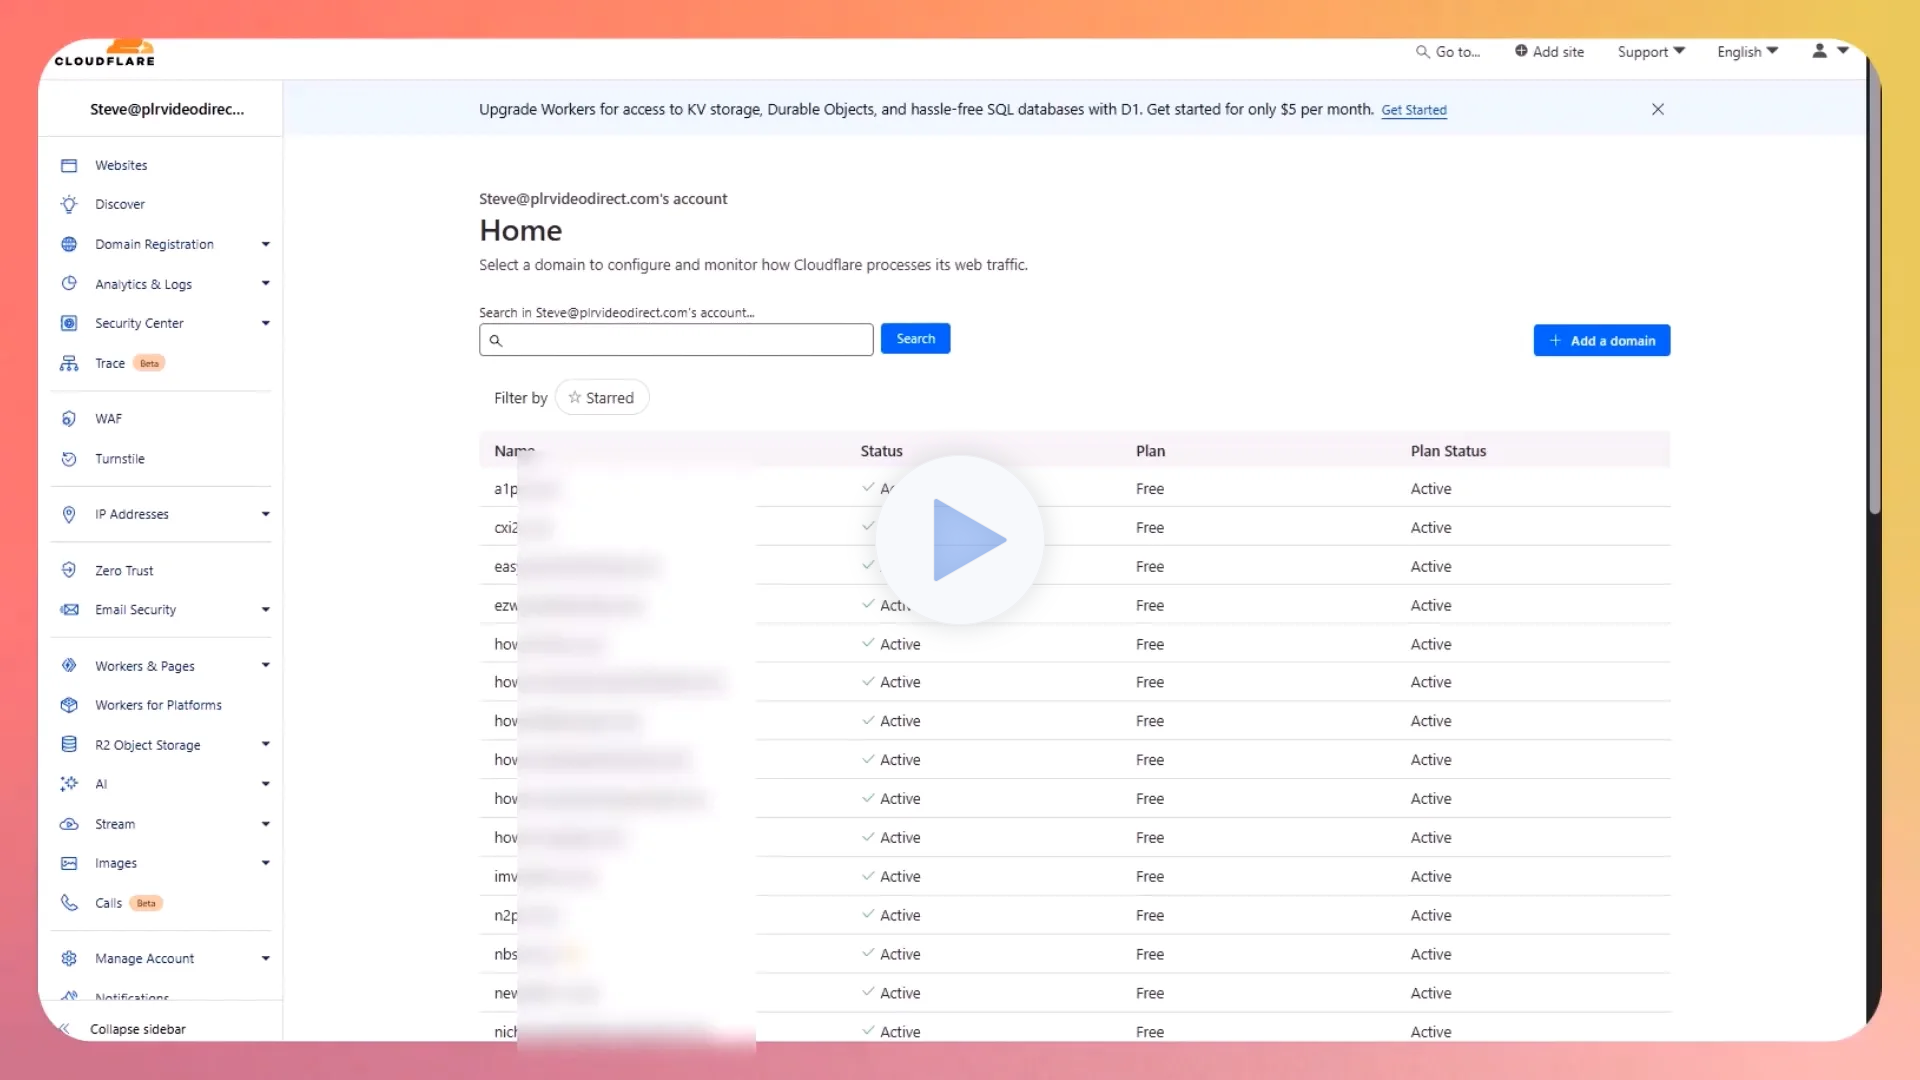Click the blue Search button

(915, 339)
